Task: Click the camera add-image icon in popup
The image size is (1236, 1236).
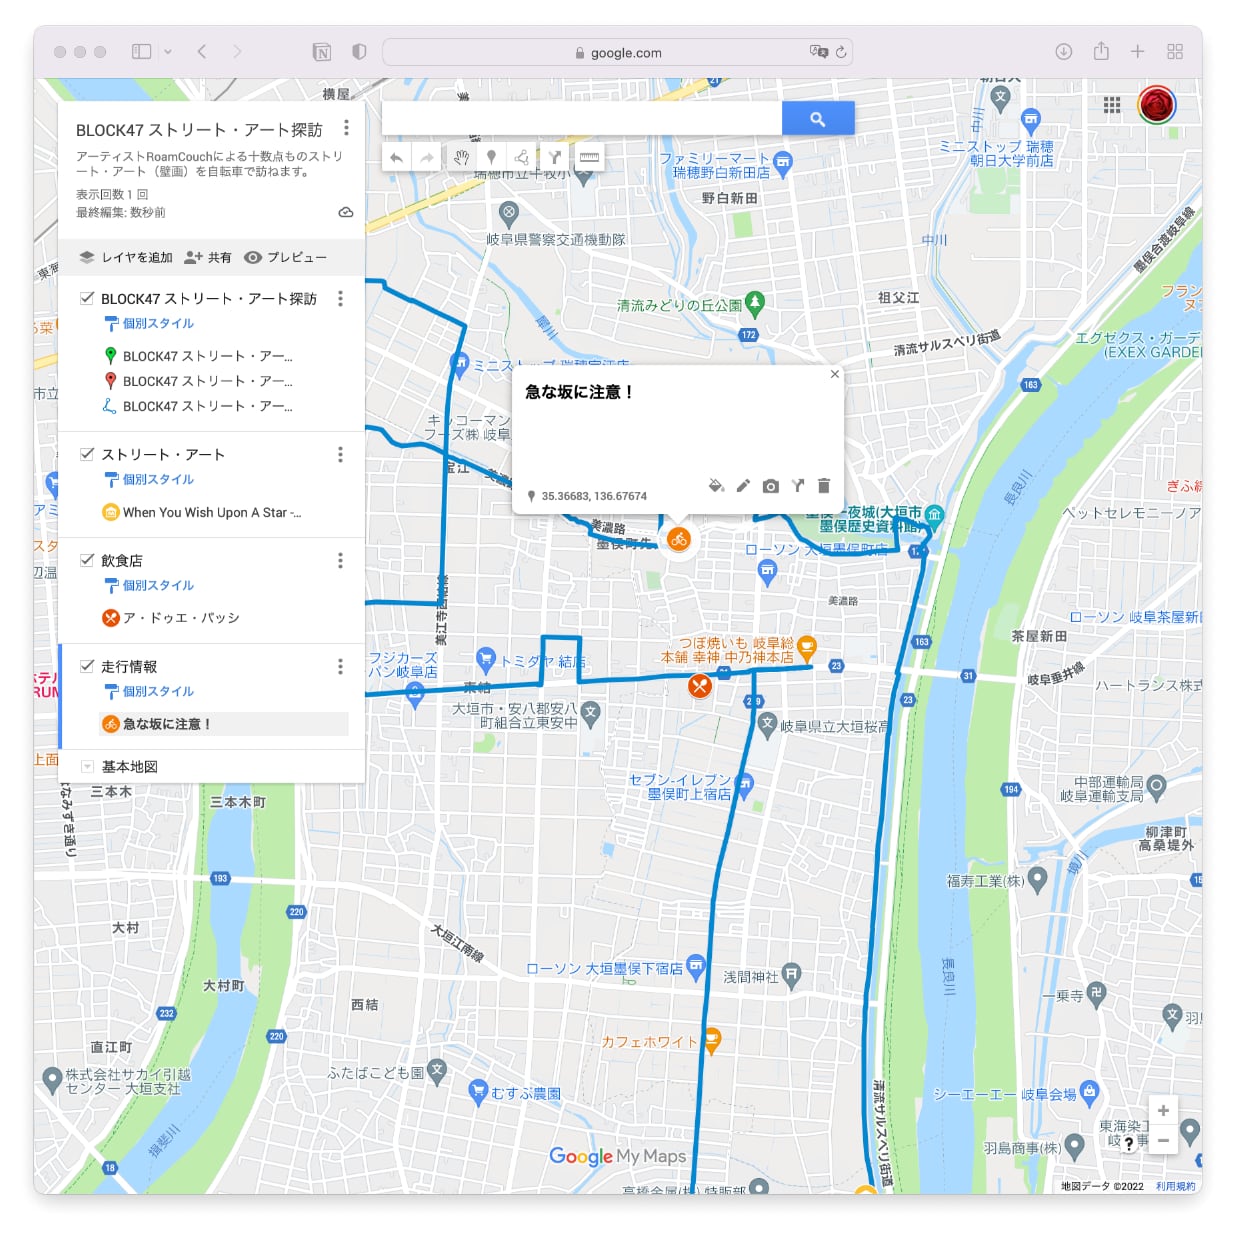Action: pos(770,486)
